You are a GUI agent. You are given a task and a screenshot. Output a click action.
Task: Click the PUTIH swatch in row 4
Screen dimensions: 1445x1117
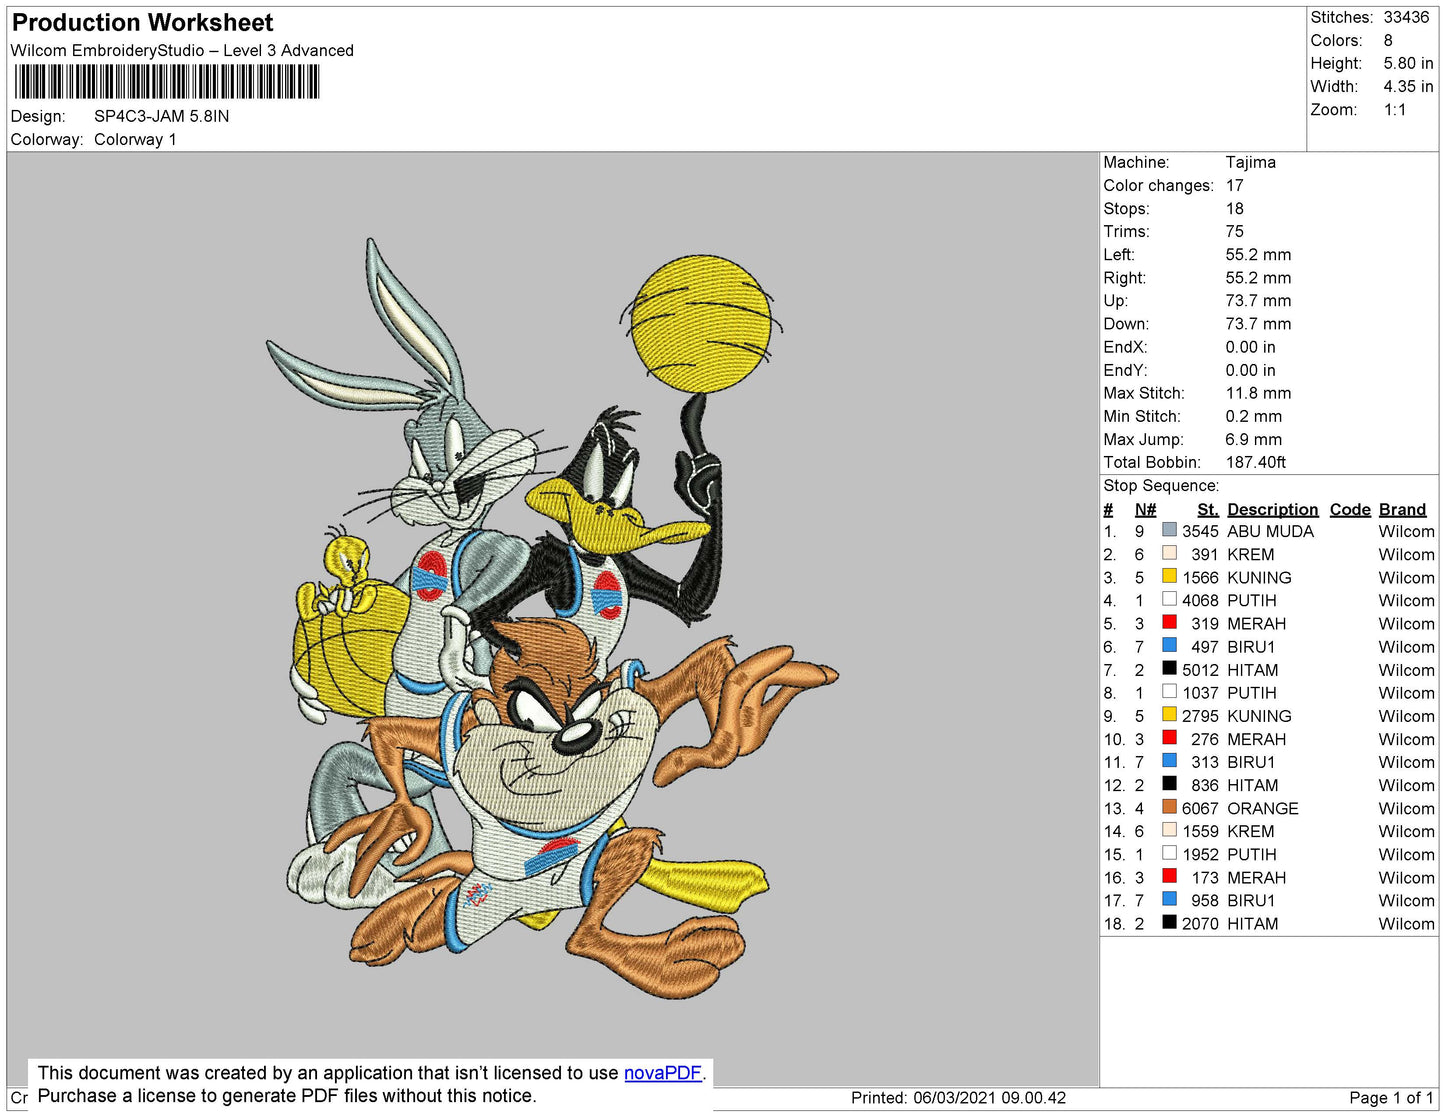1169,599
